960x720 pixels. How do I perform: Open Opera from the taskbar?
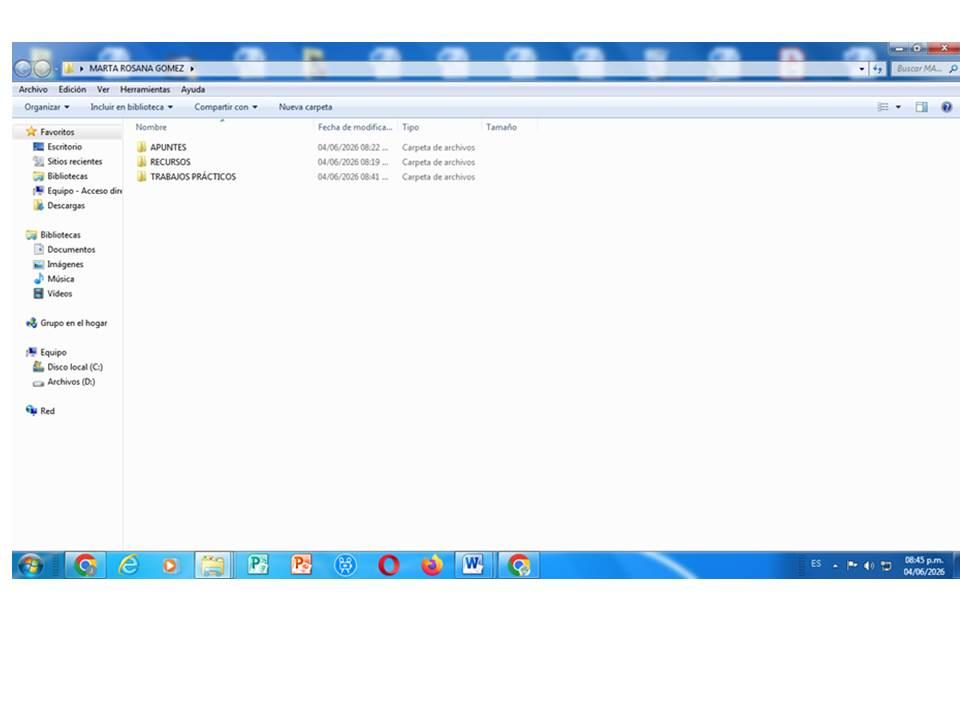pyautogui.click(x=389, y=565)
